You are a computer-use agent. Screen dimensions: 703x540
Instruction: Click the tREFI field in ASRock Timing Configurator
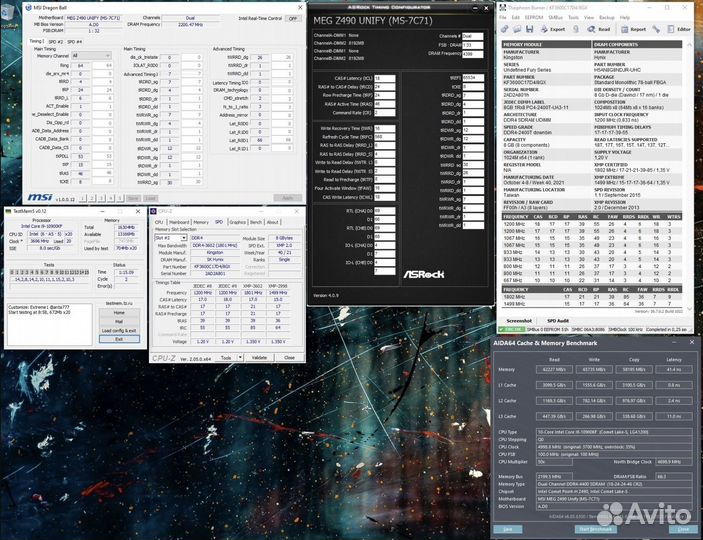tap(473, 78)
